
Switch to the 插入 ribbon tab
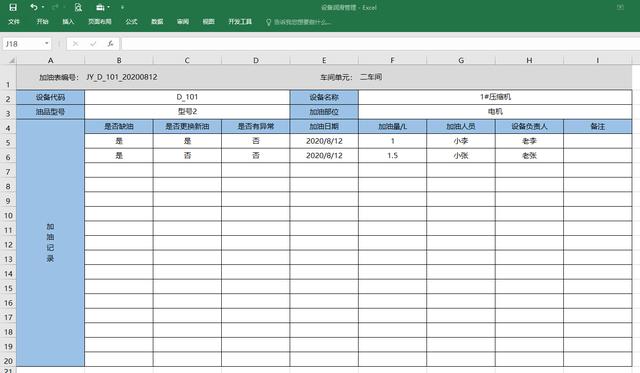tap(68, 22)
